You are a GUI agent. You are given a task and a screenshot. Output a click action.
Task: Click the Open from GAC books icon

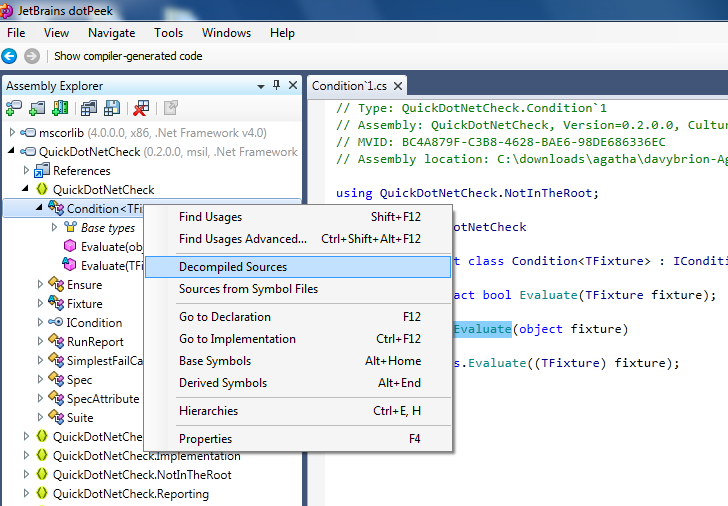(60, 108)
